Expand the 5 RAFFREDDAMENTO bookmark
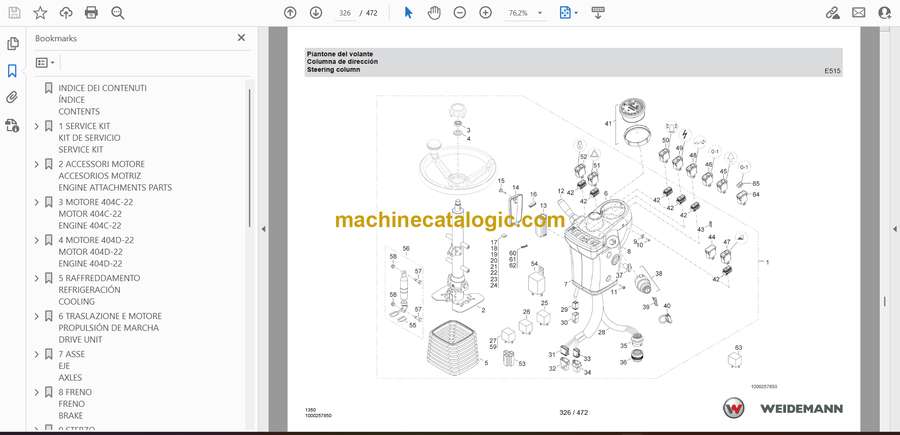This screenshot has width=900, height=435. 37,278
